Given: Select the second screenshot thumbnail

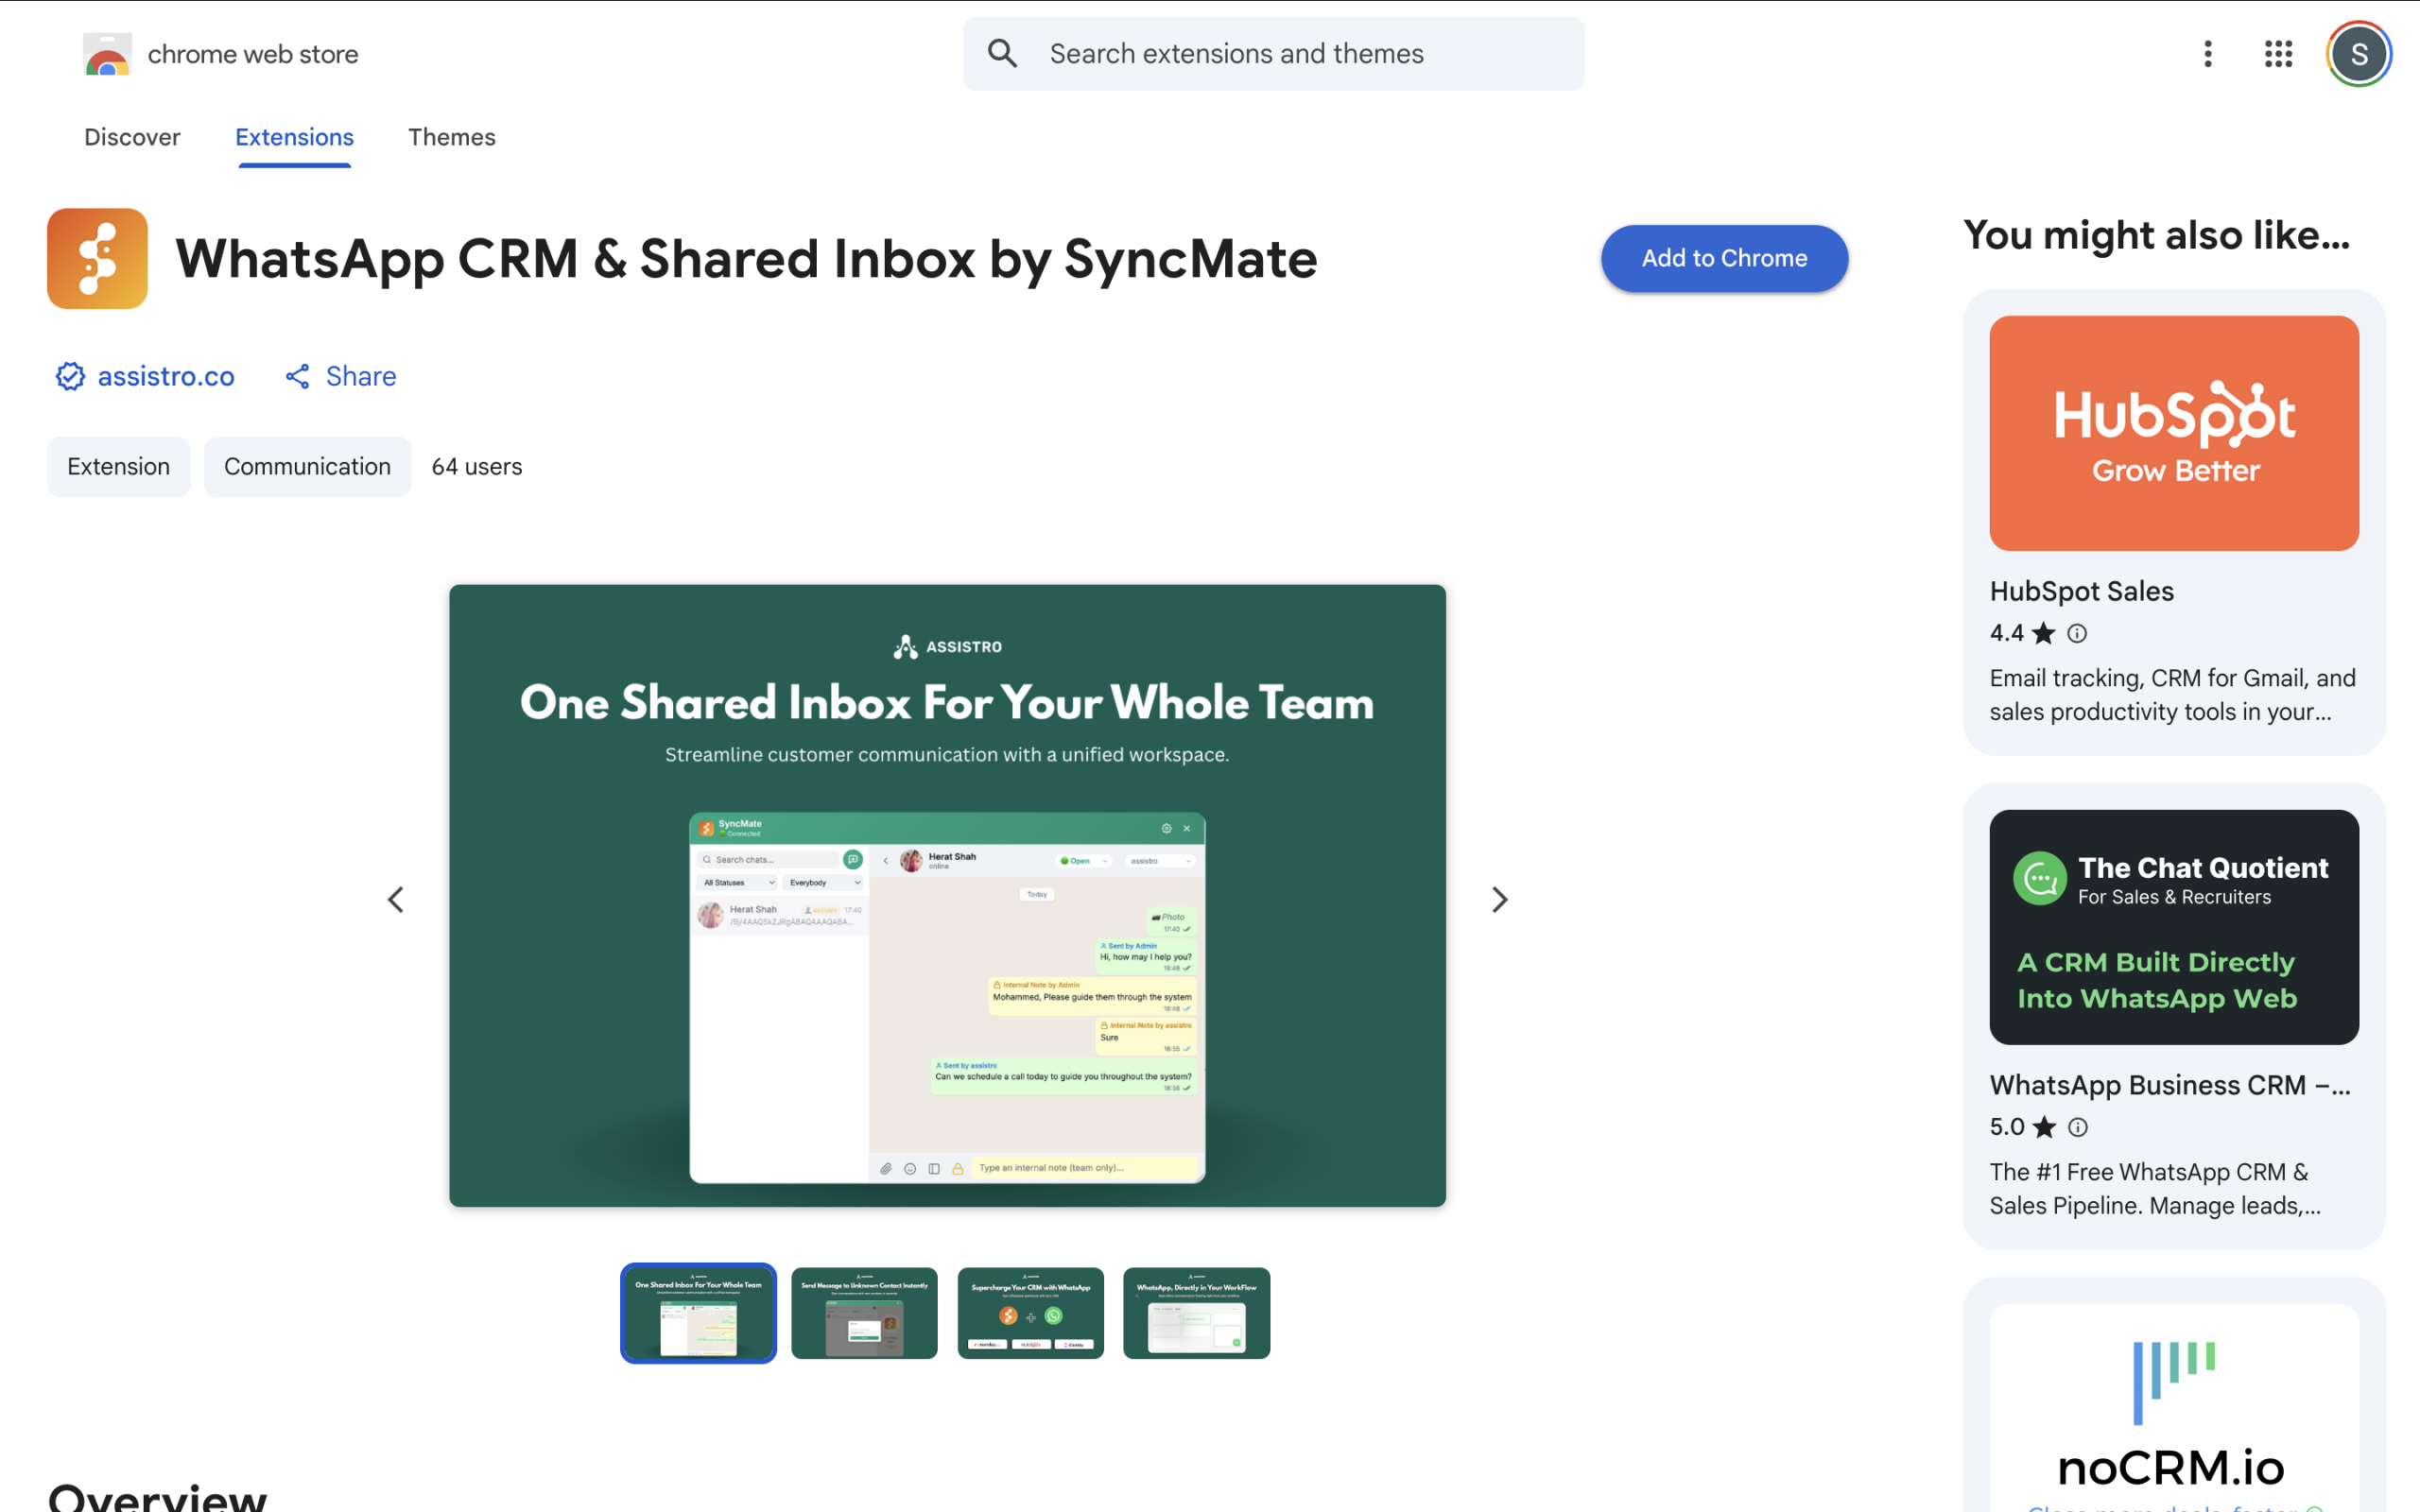Looking at the screenshot, I should pos(864,1312).
